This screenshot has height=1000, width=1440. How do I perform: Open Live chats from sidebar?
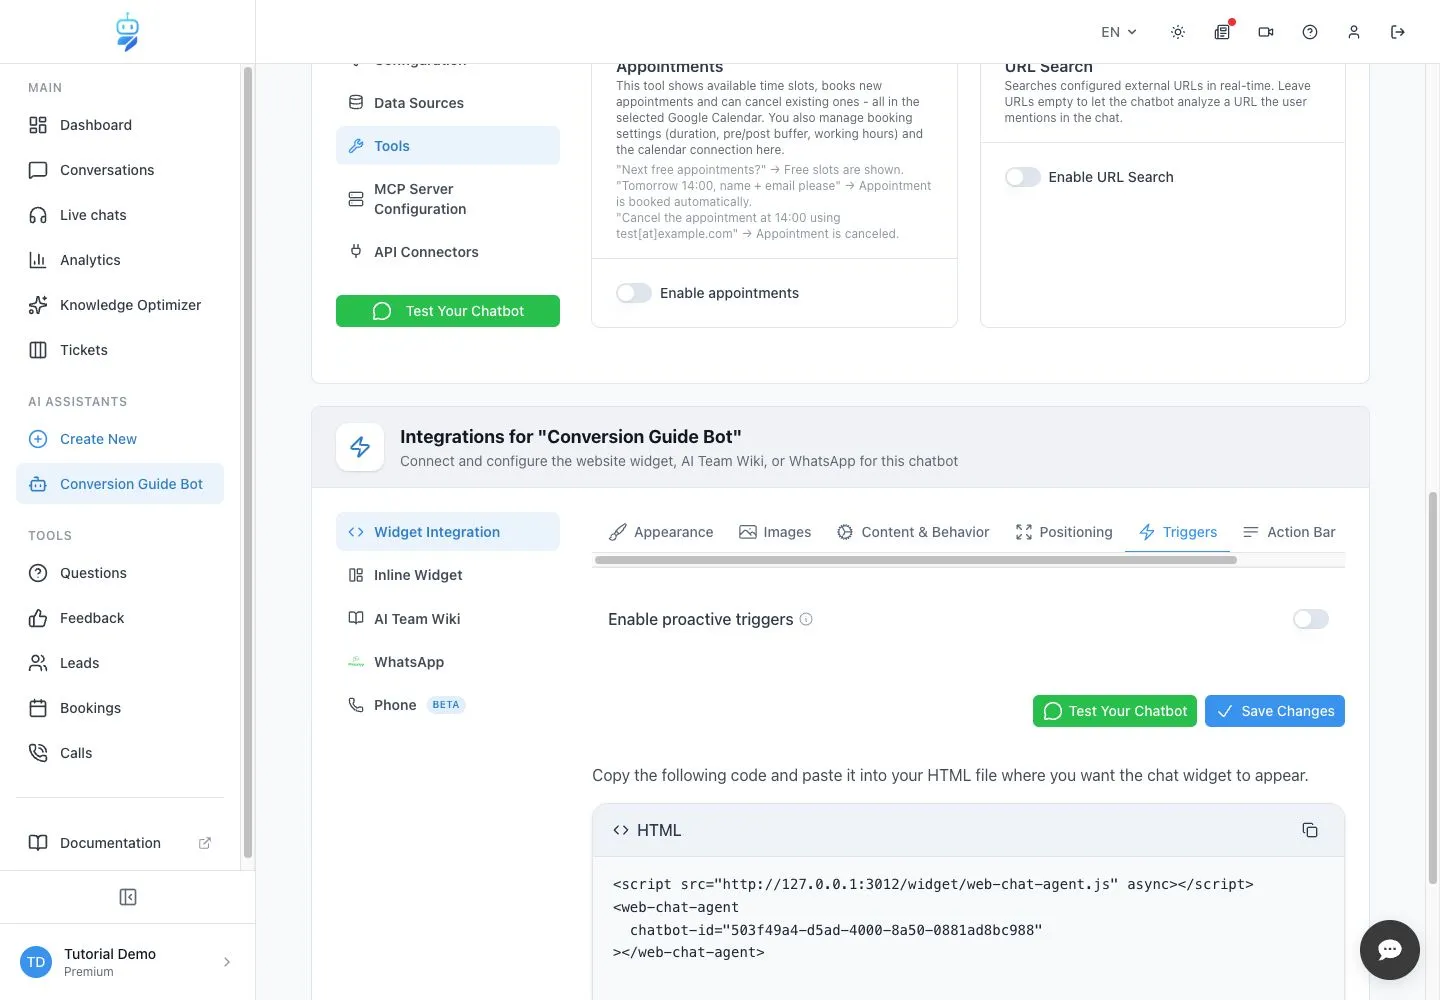[x=120, y=215]
